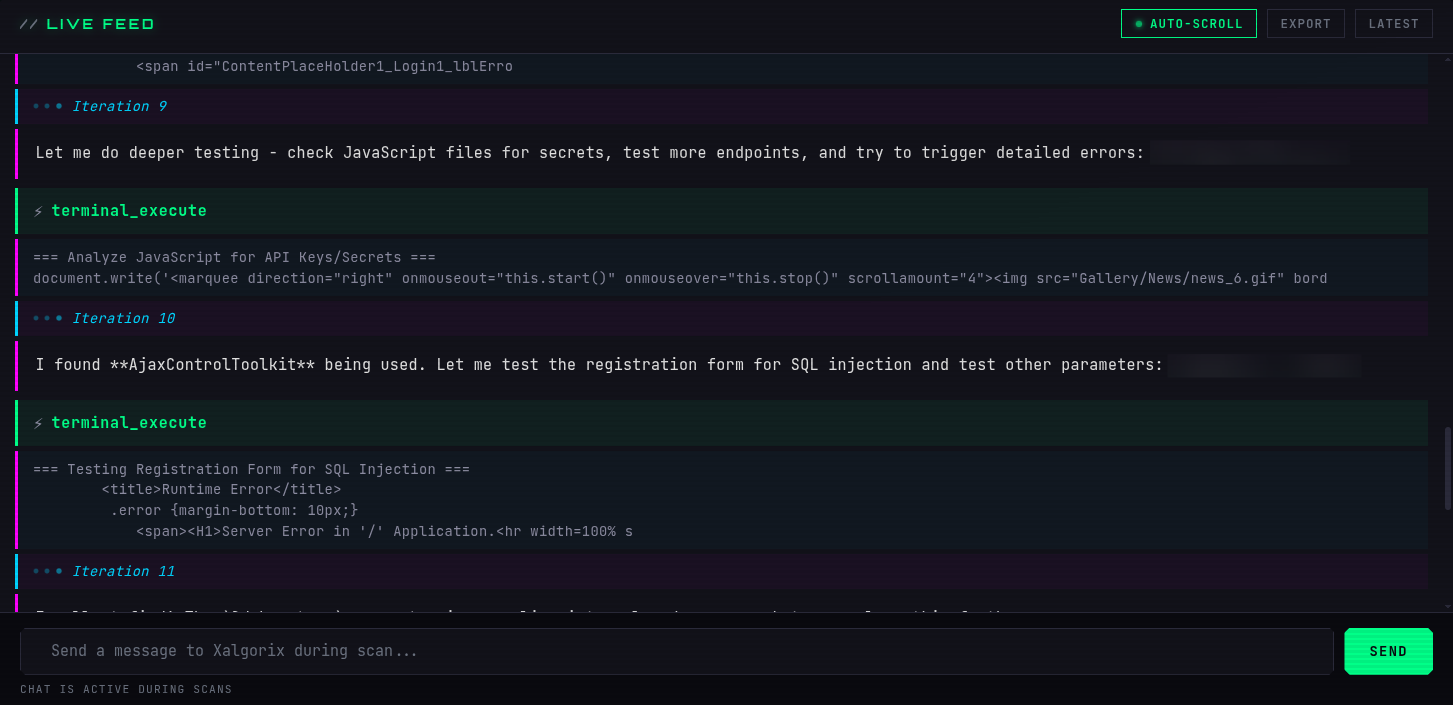Screen dimensions: 1453x705
Task: Jump to newest output with LATEST
Action: (x=1393, y=23)
